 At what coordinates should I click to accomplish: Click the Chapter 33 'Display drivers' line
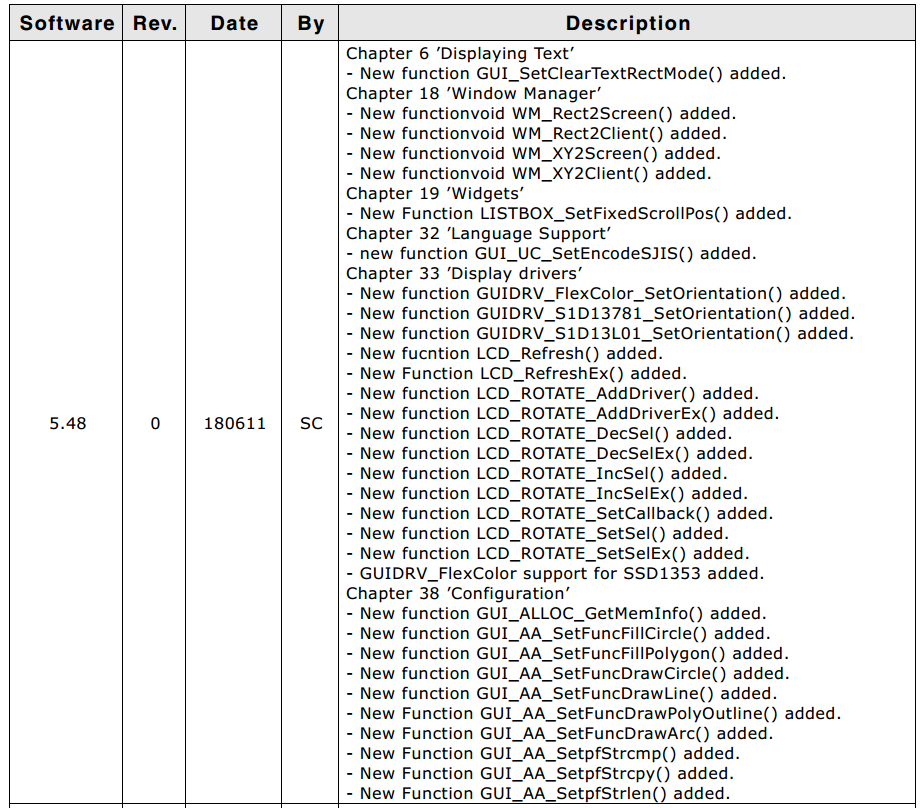coord(464,273)
